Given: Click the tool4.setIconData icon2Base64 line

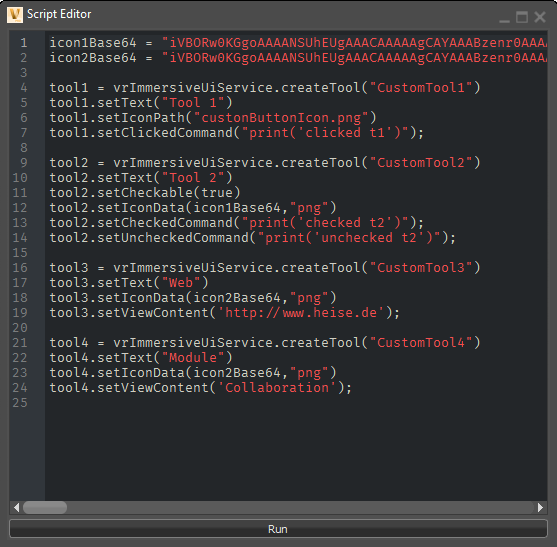Looking at the screenshot, I should tap(193, 373).
